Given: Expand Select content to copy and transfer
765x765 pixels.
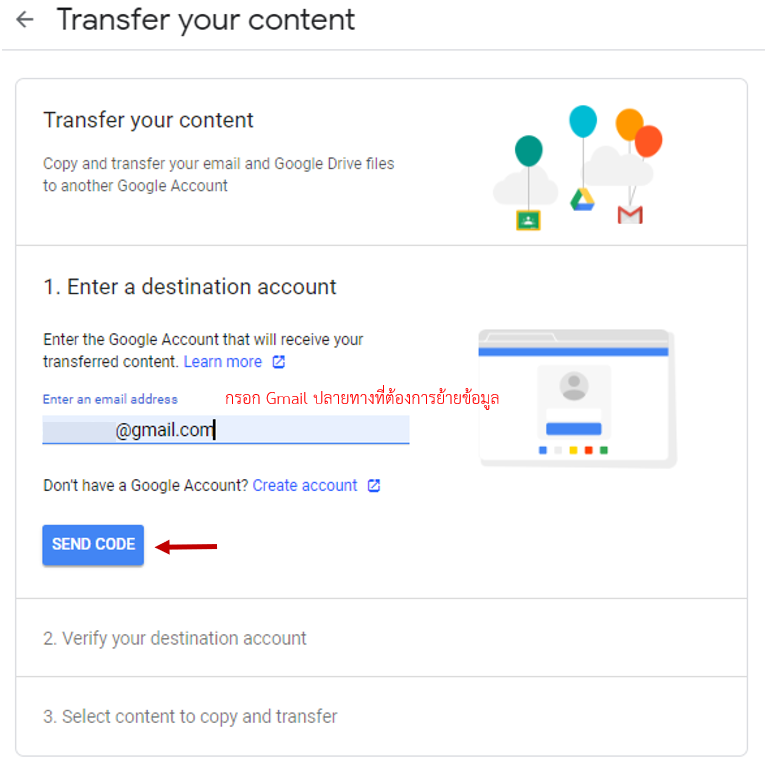Looking at the screenshot, I should tap(190, 717).
